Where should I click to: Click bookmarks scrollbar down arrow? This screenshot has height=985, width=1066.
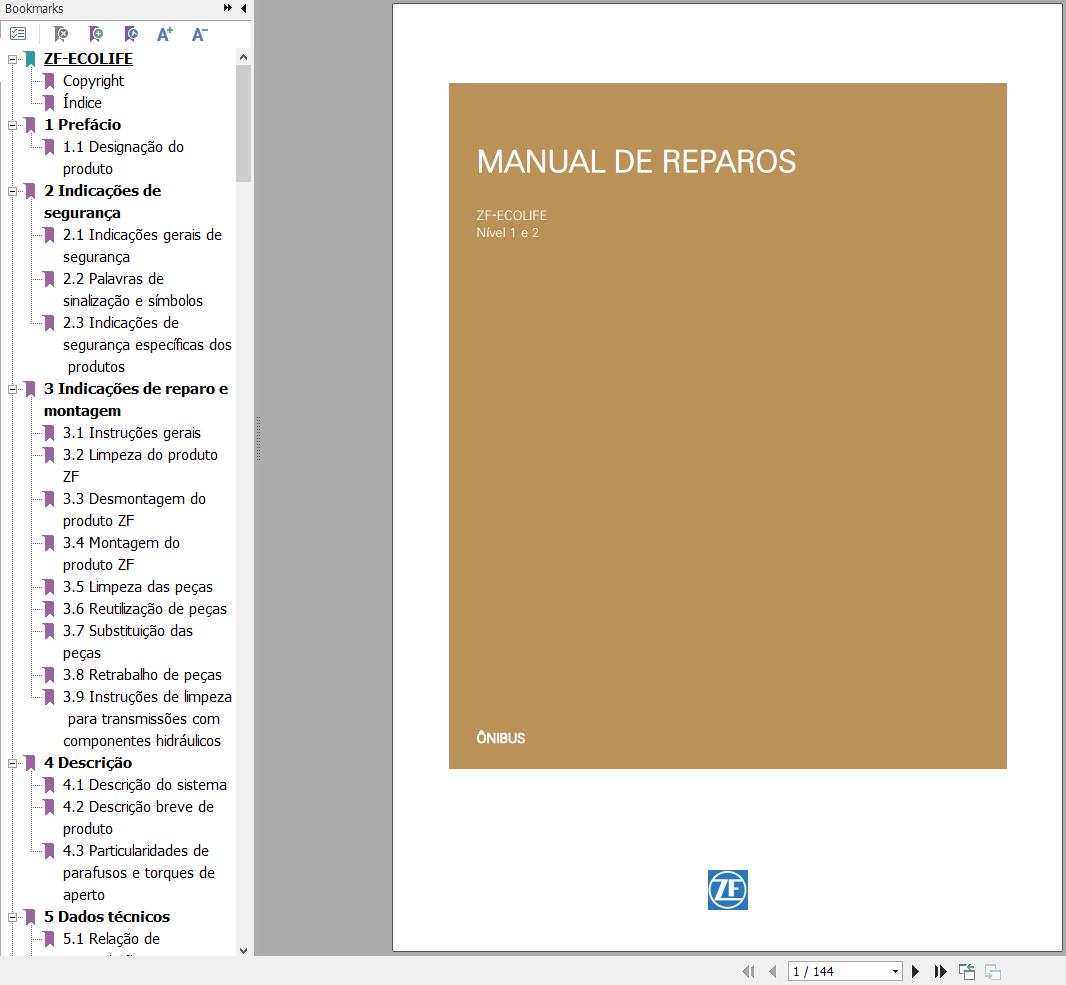243,950
